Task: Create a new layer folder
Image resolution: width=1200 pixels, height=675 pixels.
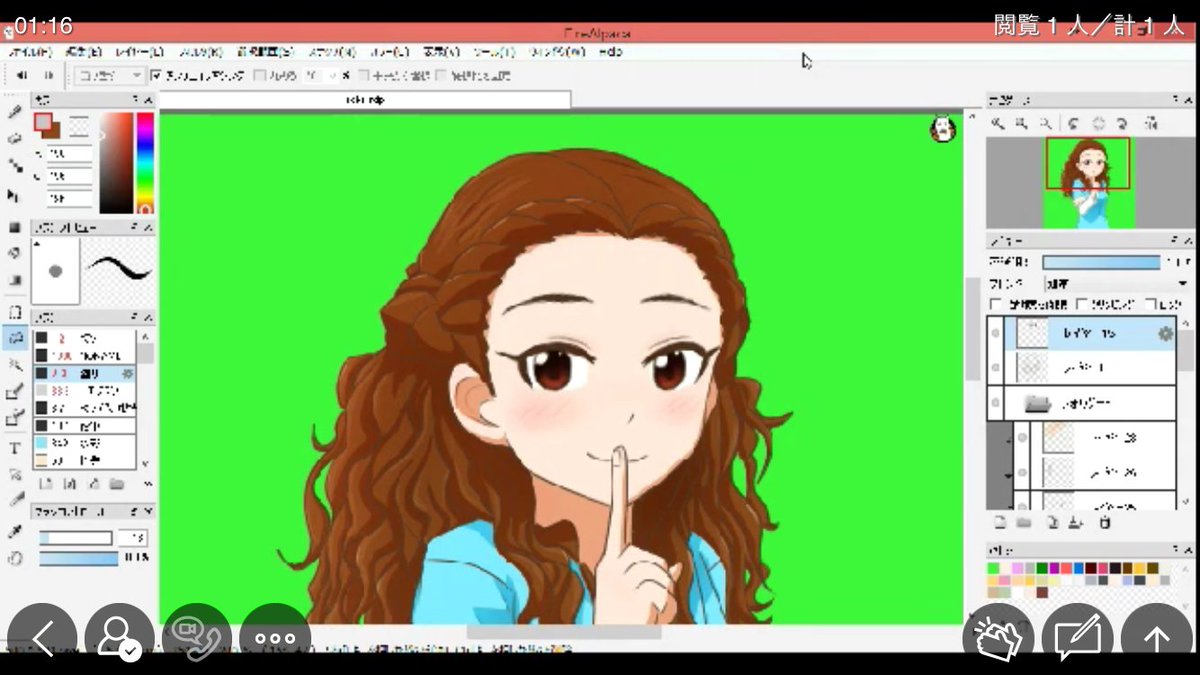Action: pyautogui.click(x=1024, y=523)
